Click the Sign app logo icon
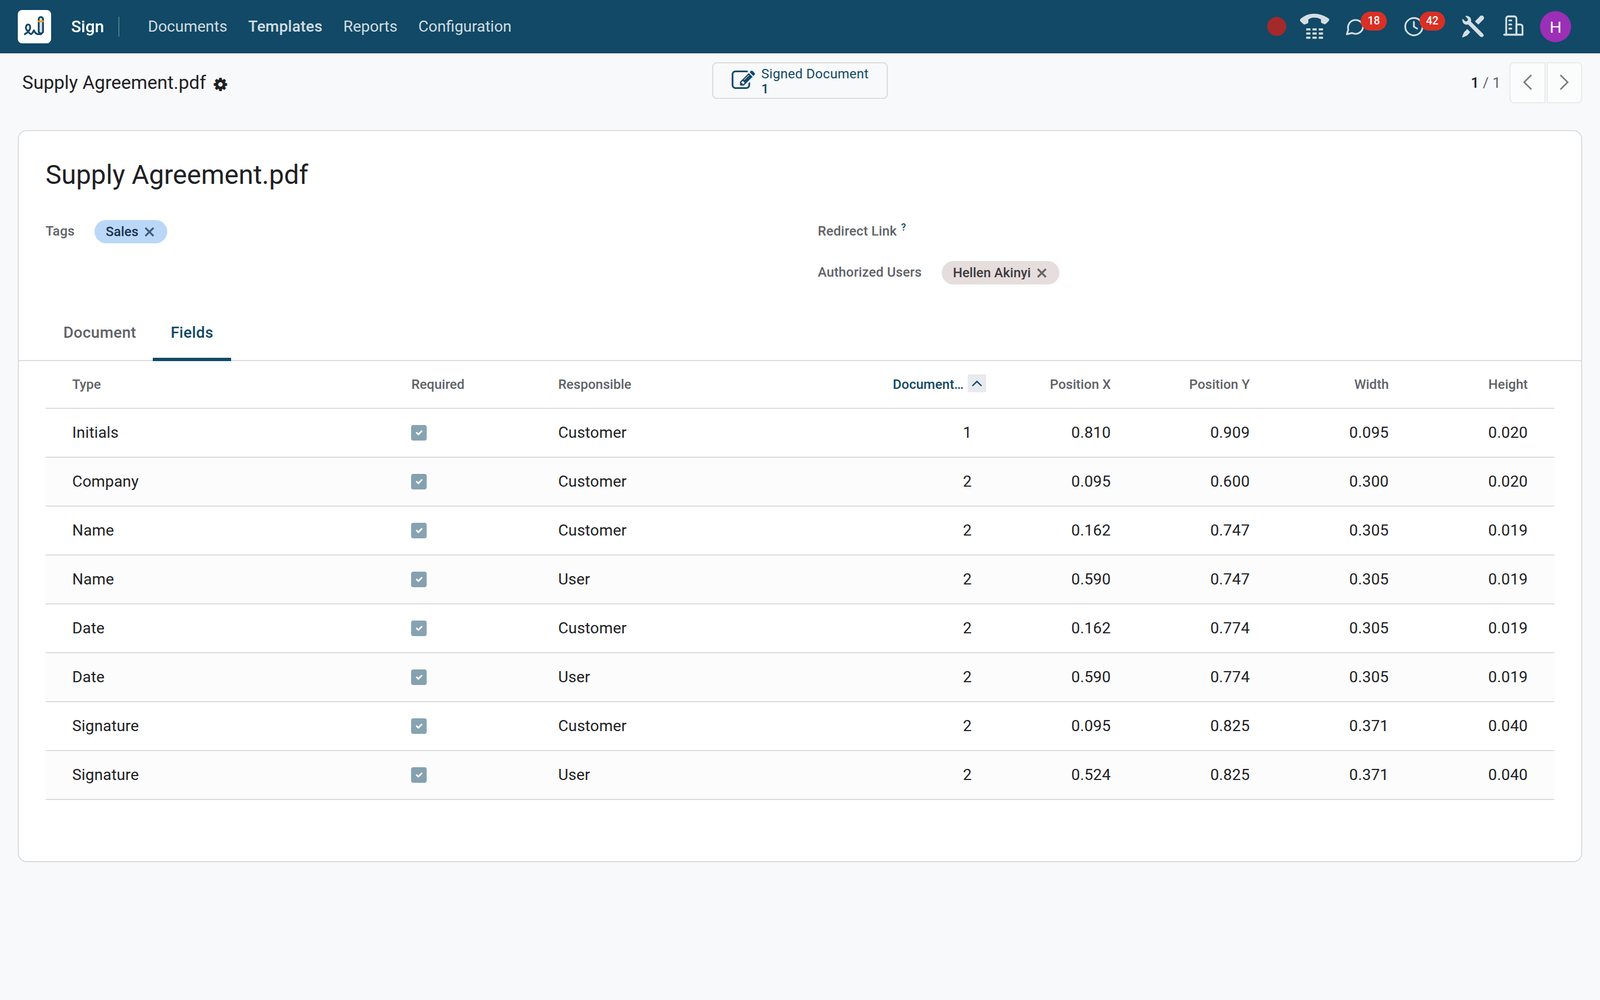This screenshot has height=1000, width=1600. coord(34,27)
